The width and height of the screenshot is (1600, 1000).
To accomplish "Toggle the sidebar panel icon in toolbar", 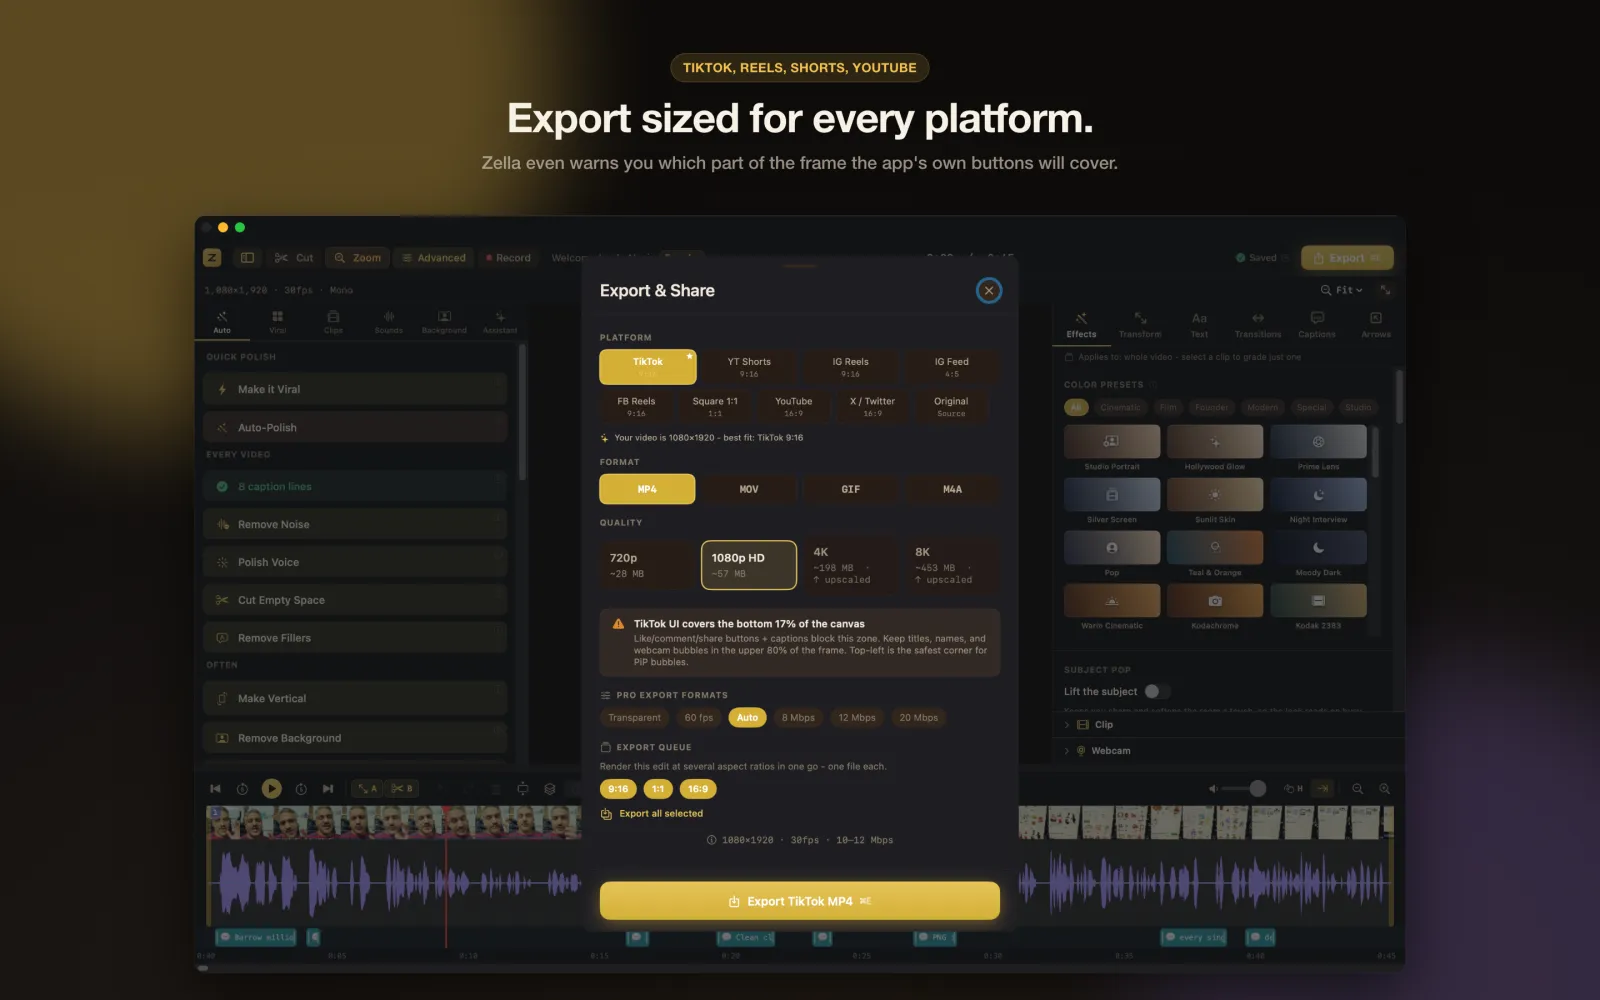I will (247, 258).
